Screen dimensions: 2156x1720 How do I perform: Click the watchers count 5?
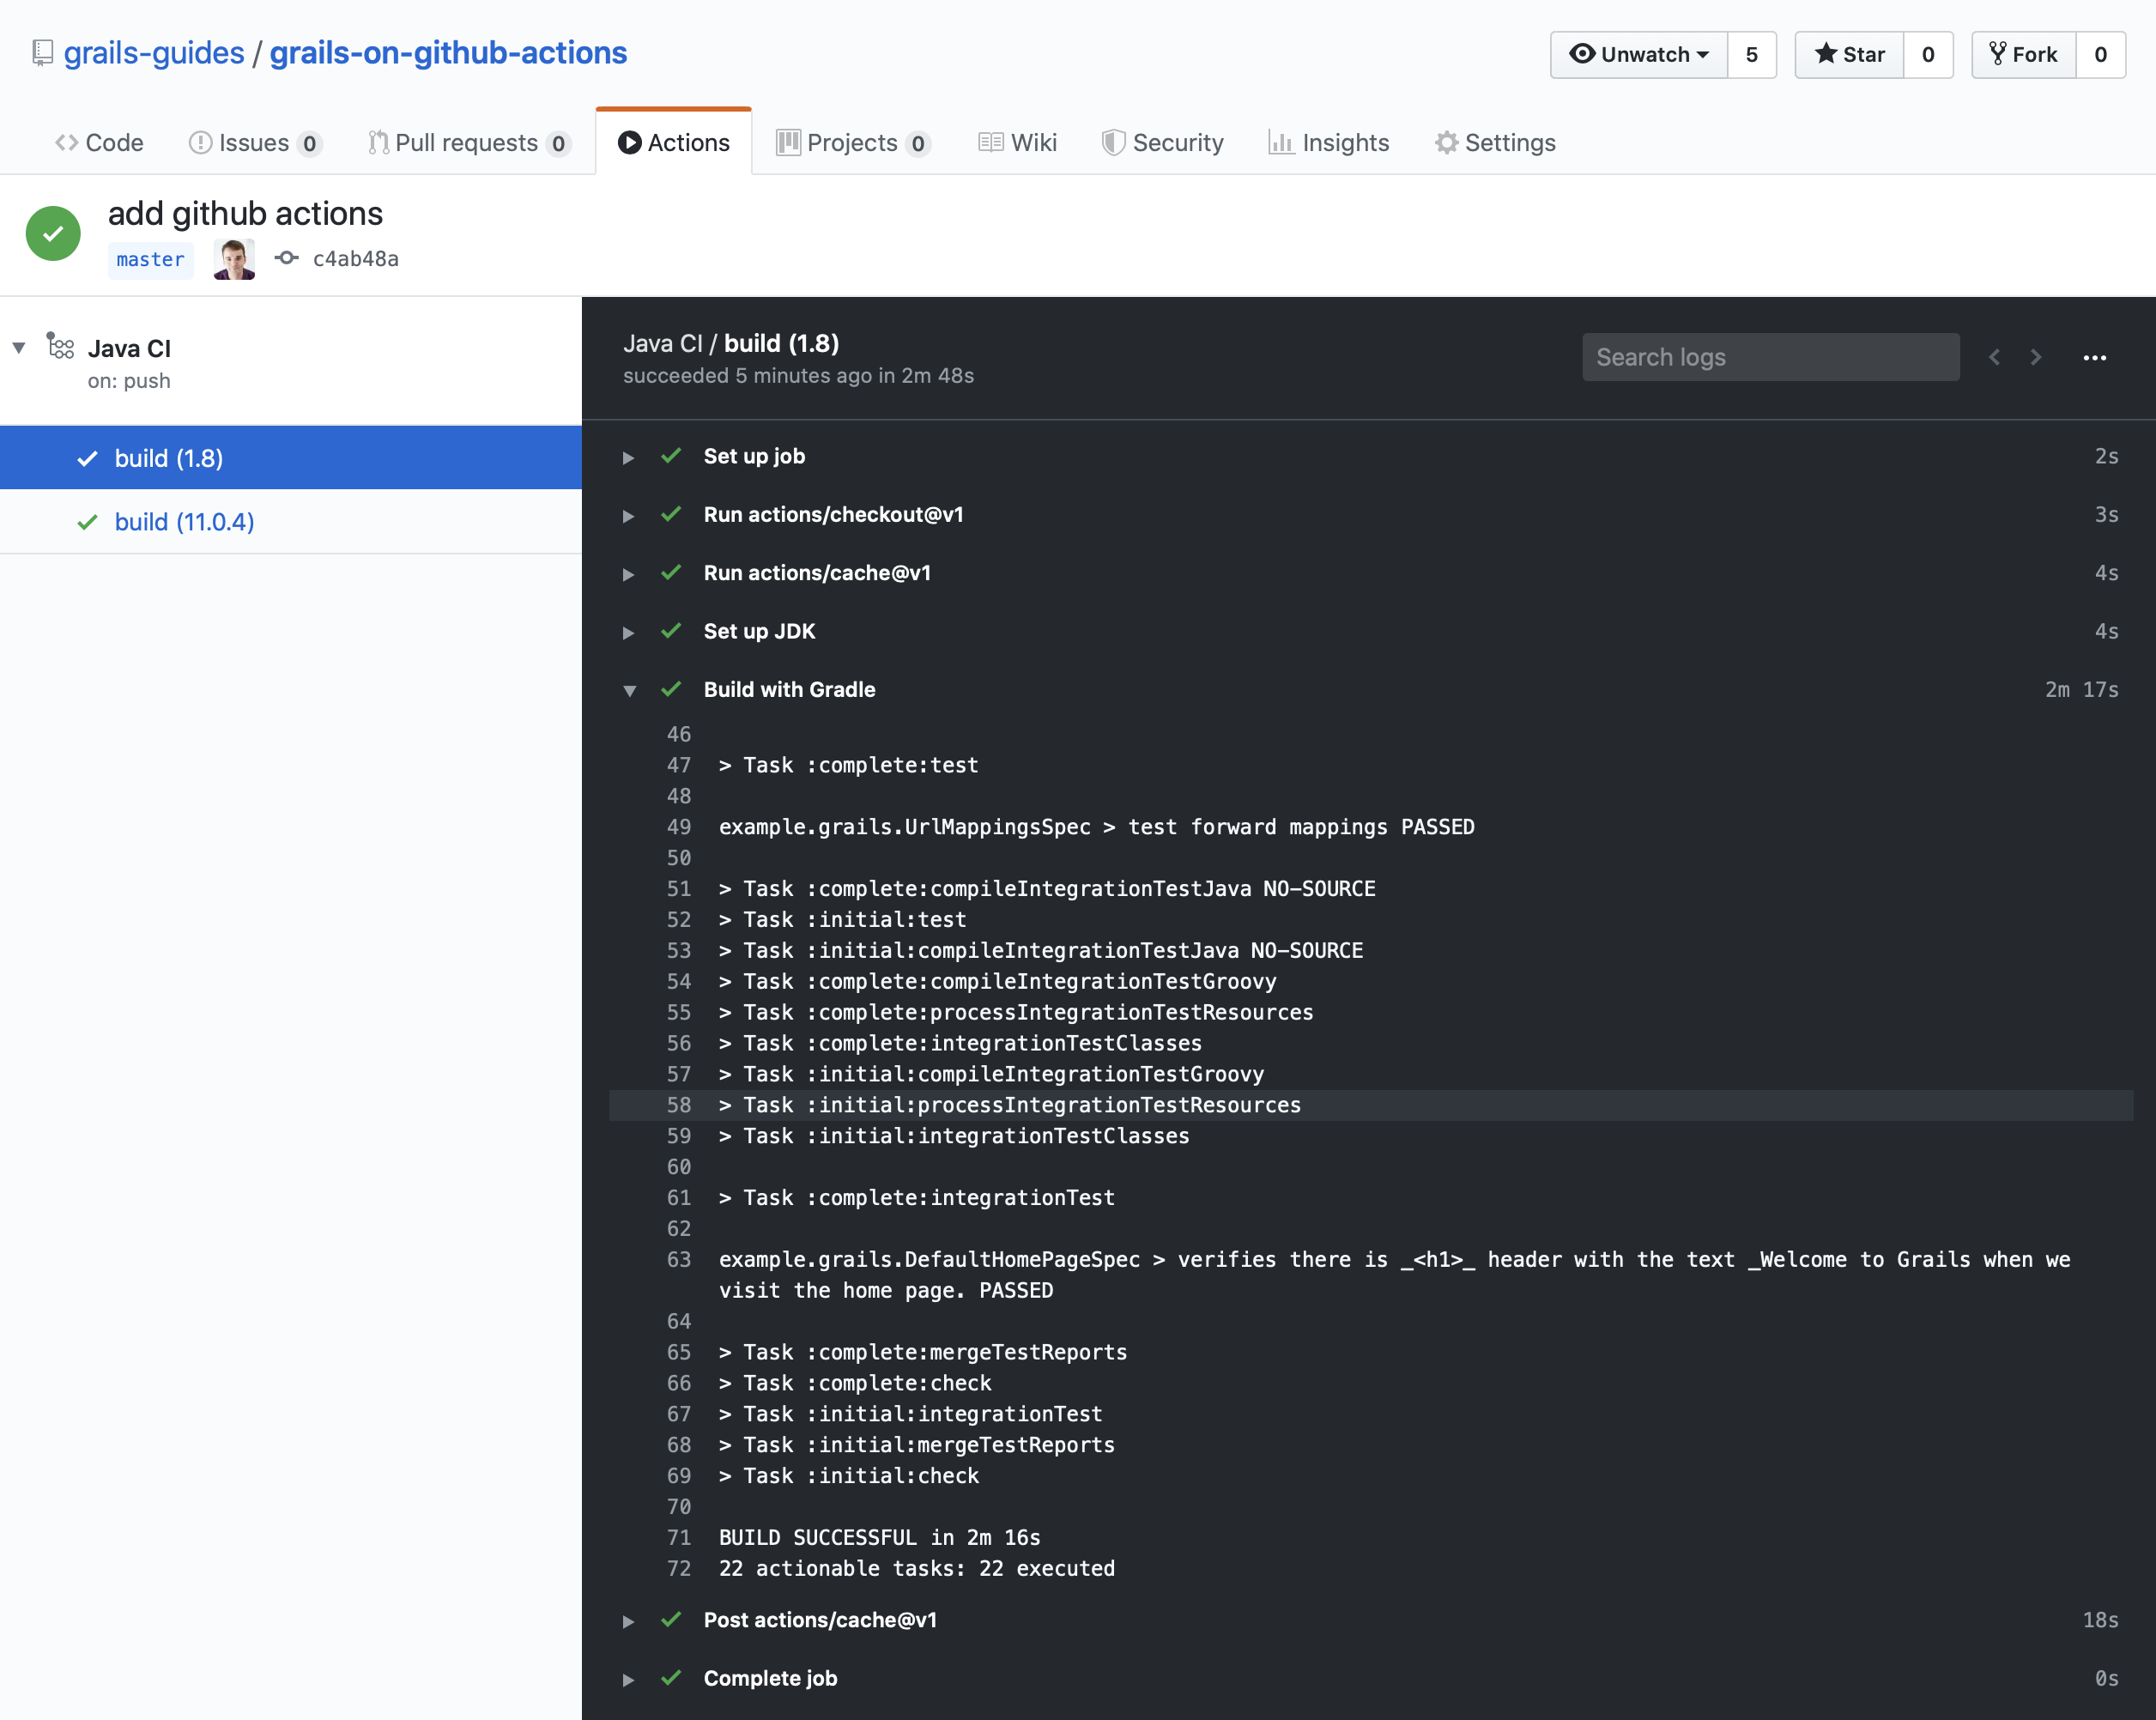point(1752,54)
